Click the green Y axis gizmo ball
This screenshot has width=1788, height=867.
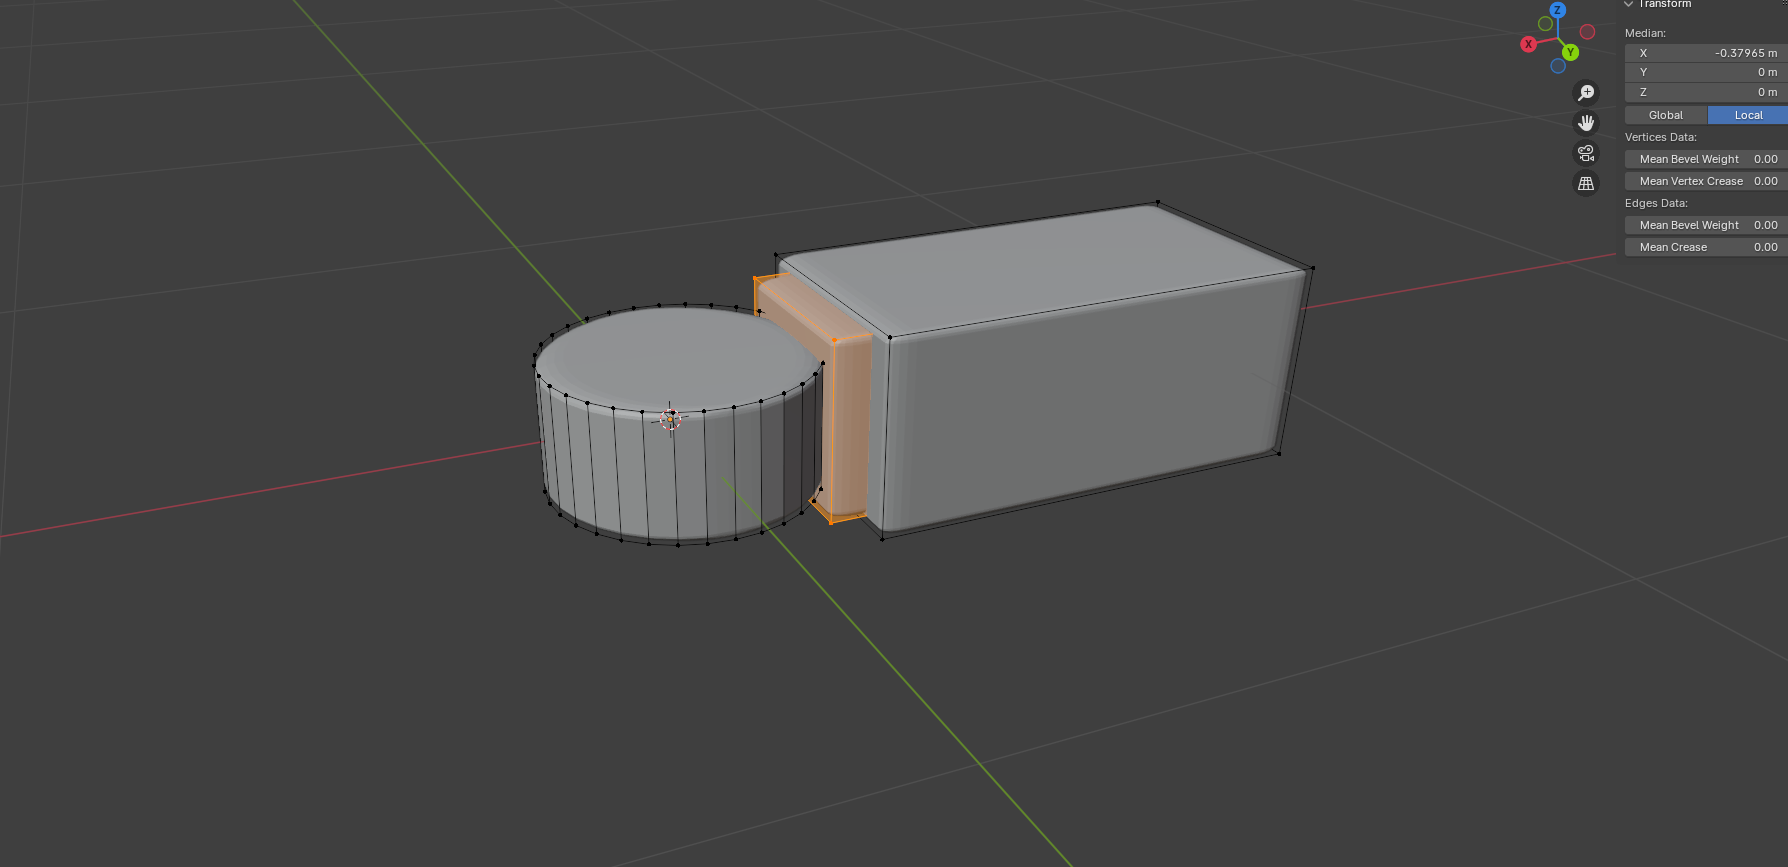tap(1570, 52)
